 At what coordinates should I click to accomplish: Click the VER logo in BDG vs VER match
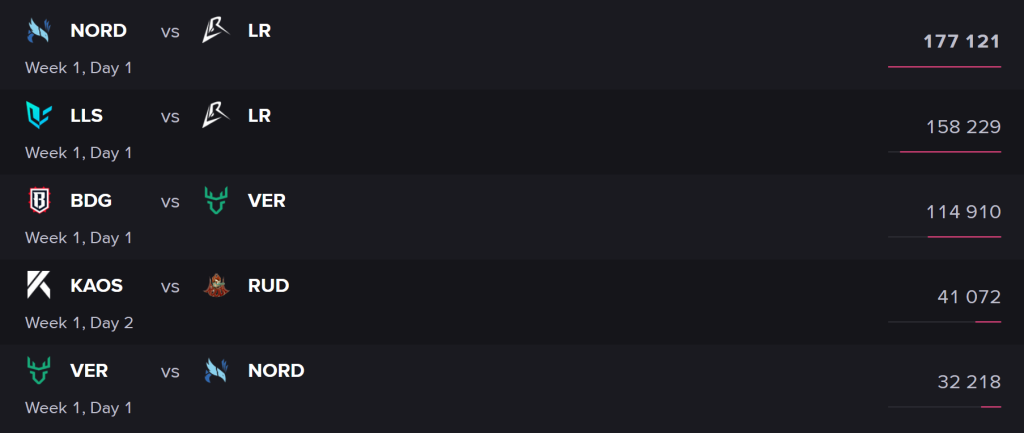pyautogui.click(x=216, y=200)
